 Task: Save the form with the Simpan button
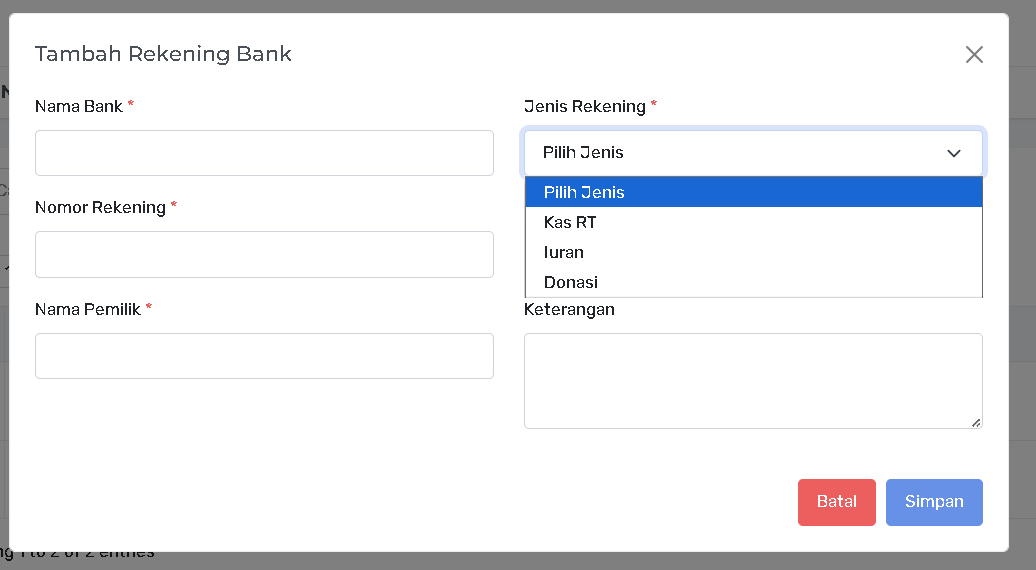934,502
